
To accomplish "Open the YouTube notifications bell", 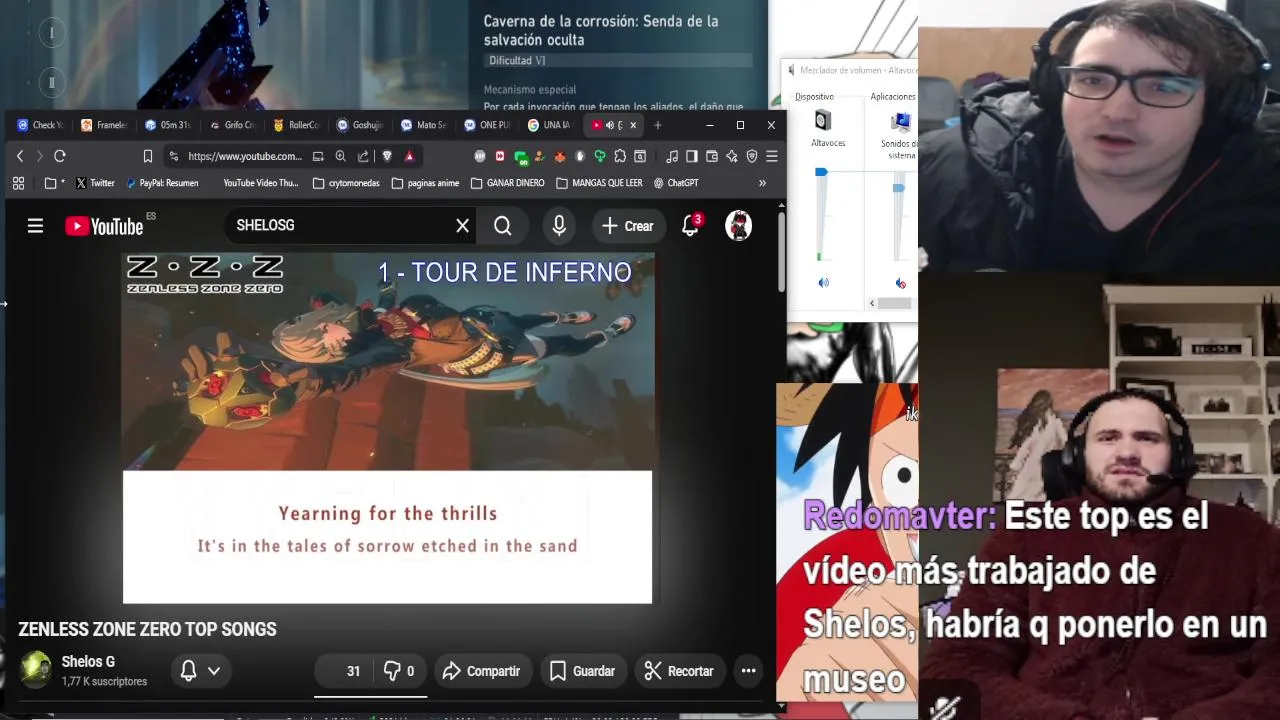I will click(x=690, y=226).
